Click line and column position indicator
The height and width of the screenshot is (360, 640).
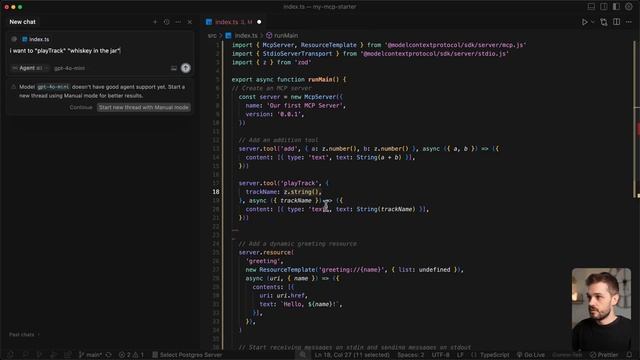[x=352, y=355]
